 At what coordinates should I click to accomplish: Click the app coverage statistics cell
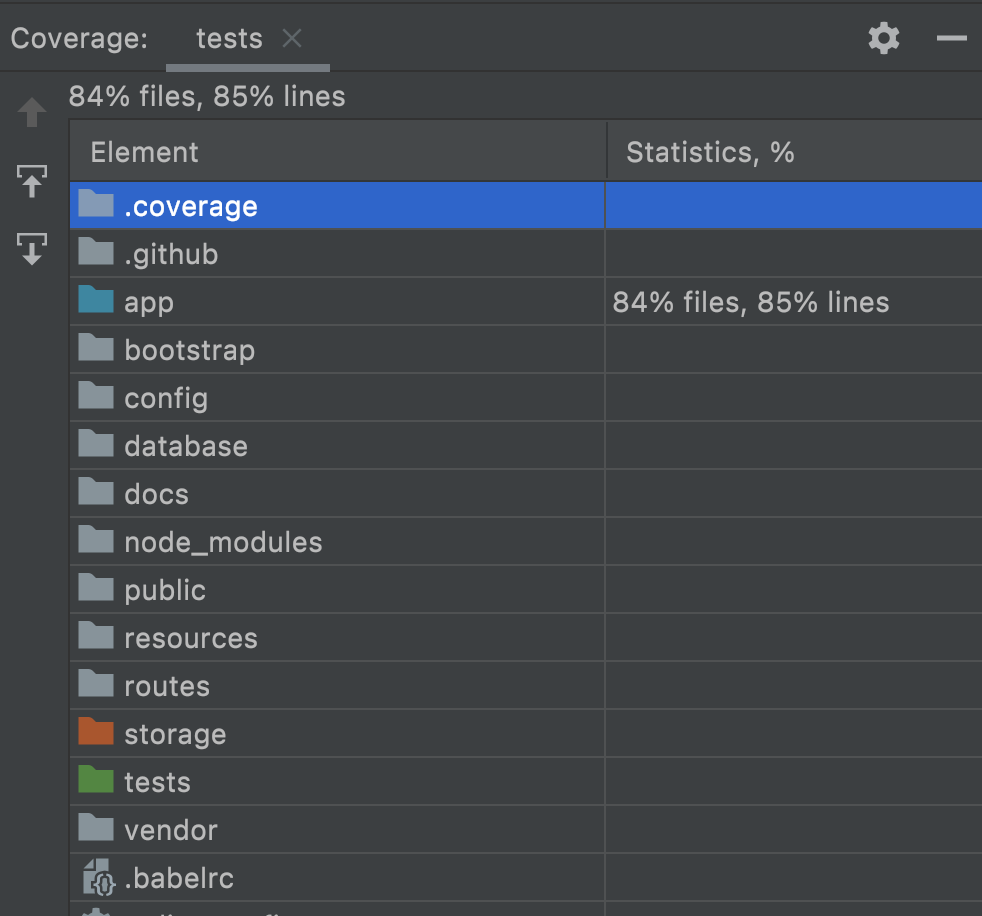[751, 302]
